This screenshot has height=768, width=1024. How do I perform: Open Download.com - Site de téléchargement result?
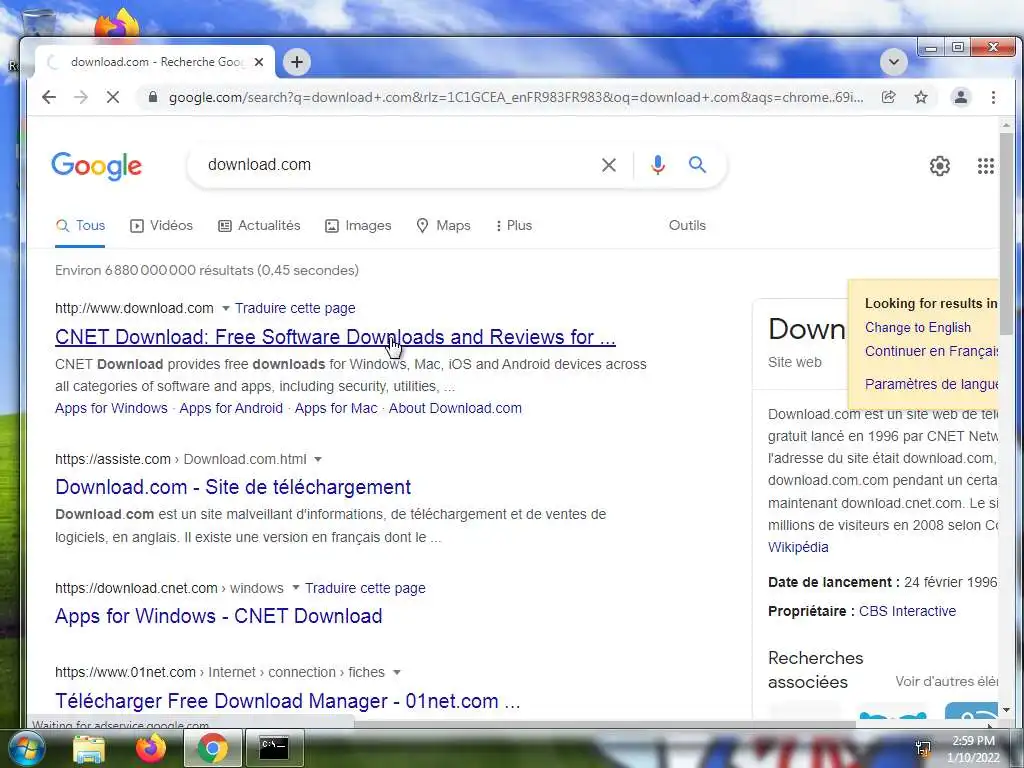point(233,487)
